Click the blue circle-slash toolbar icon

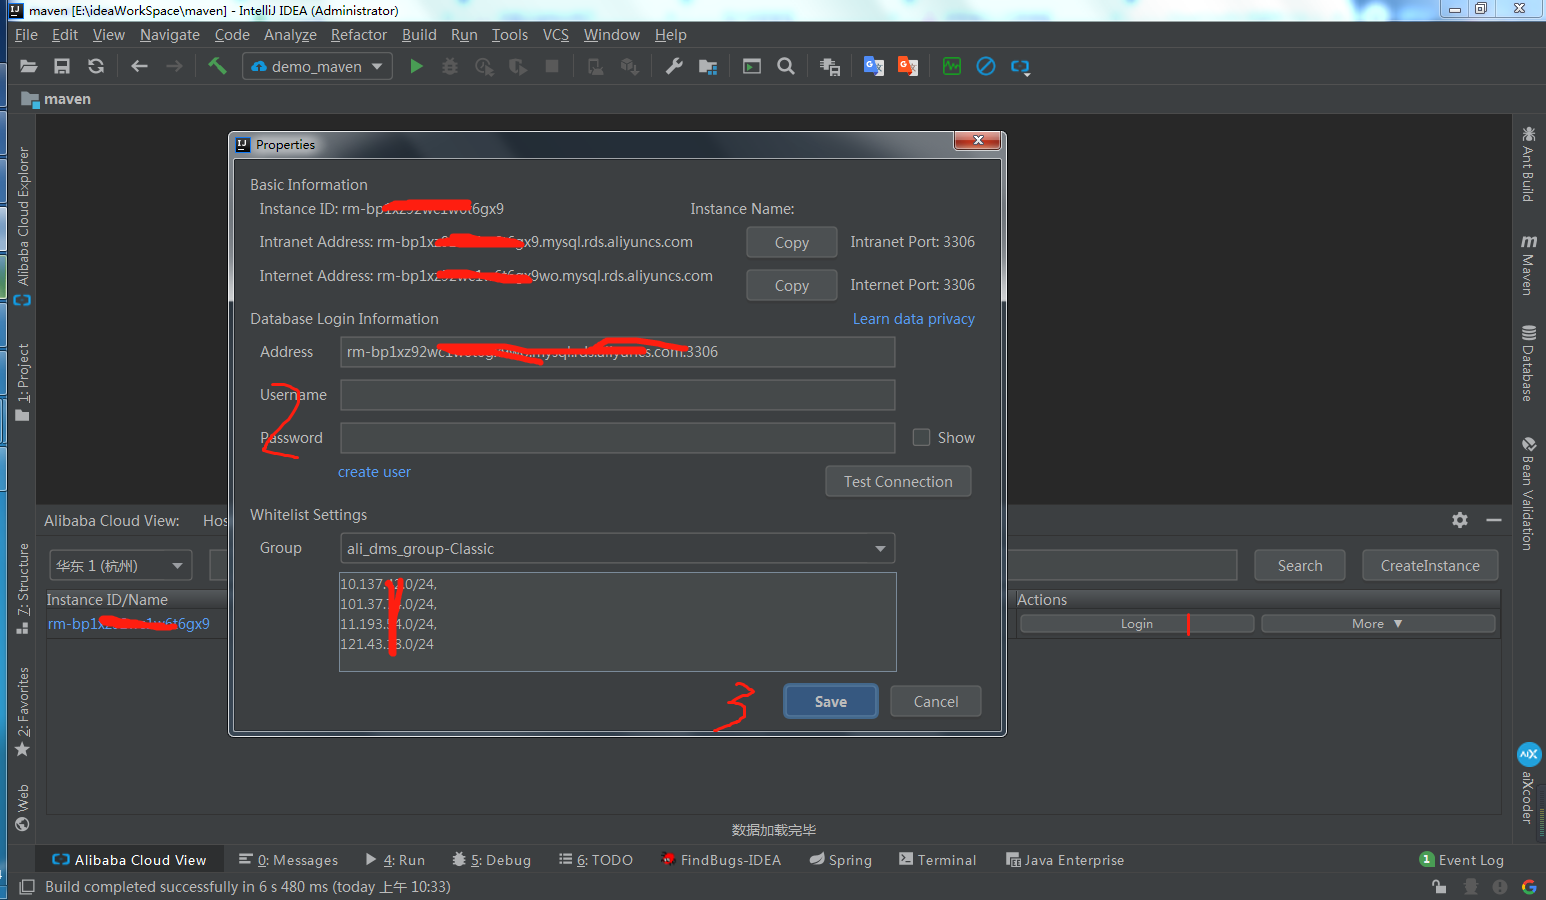pos(986,66)
